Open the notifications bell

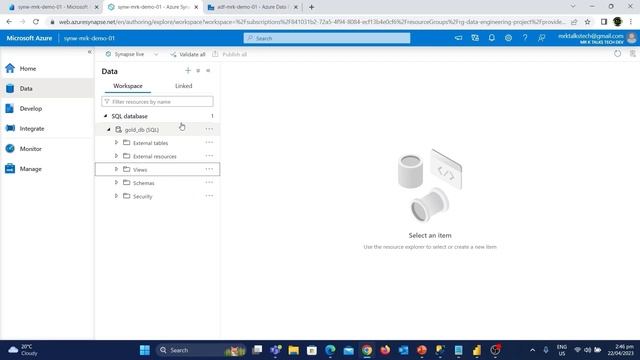(491, 38)
